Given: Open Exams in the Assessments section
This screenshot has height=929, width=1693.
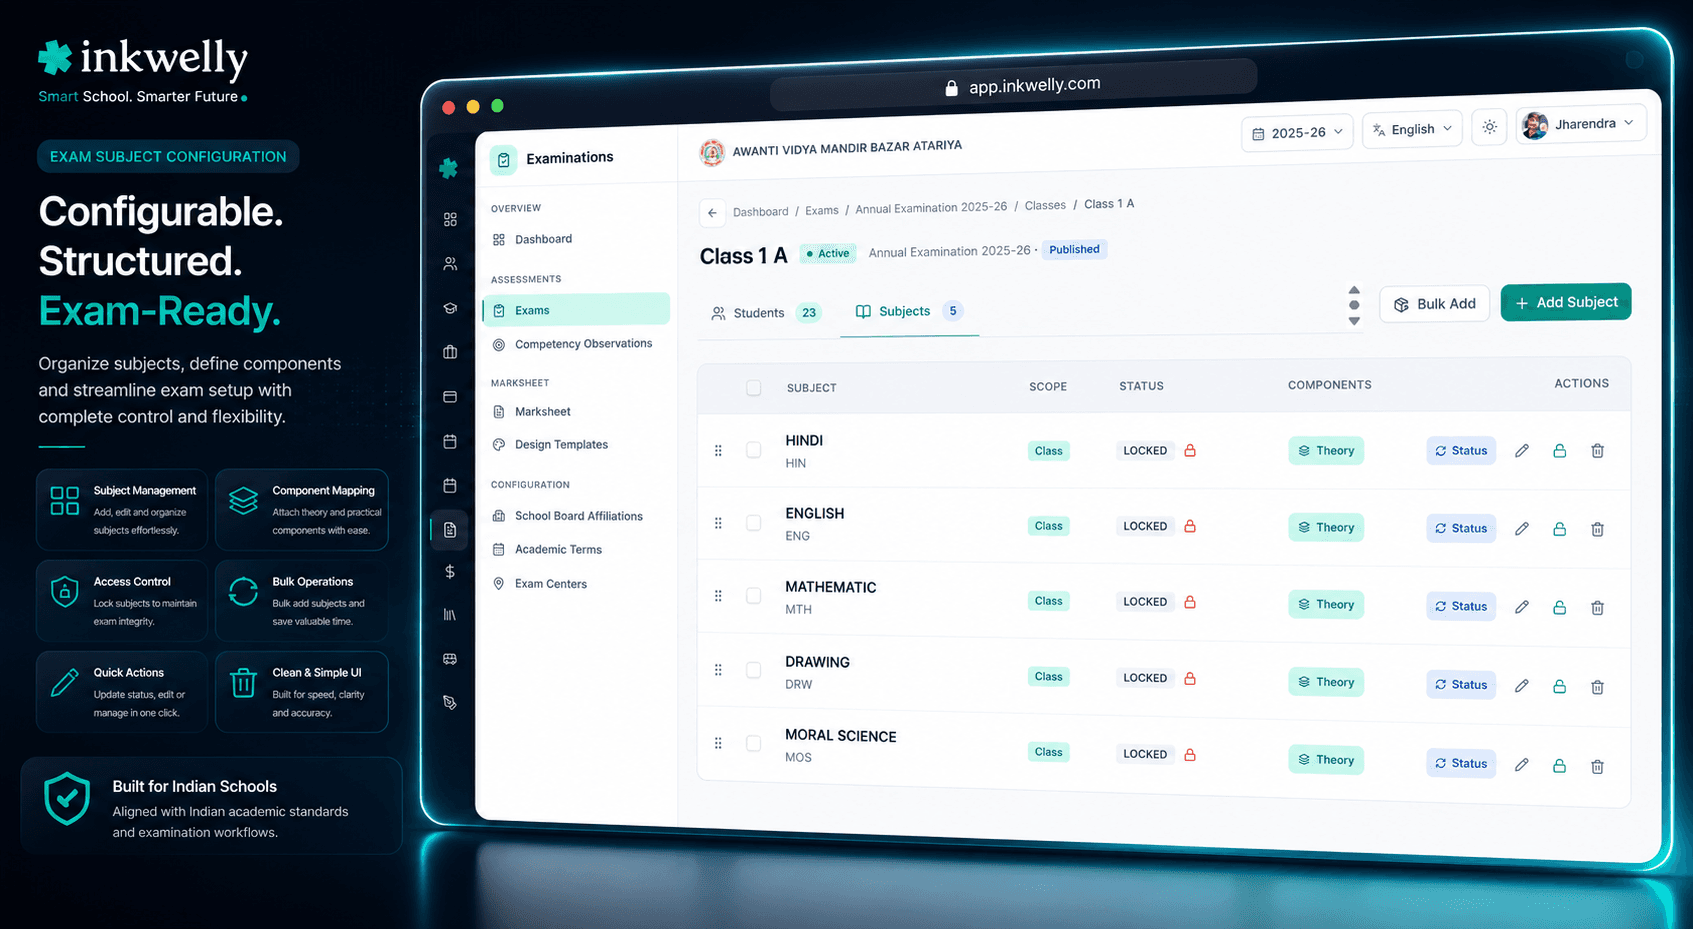Looking at the screenshot, I should 576,310.
